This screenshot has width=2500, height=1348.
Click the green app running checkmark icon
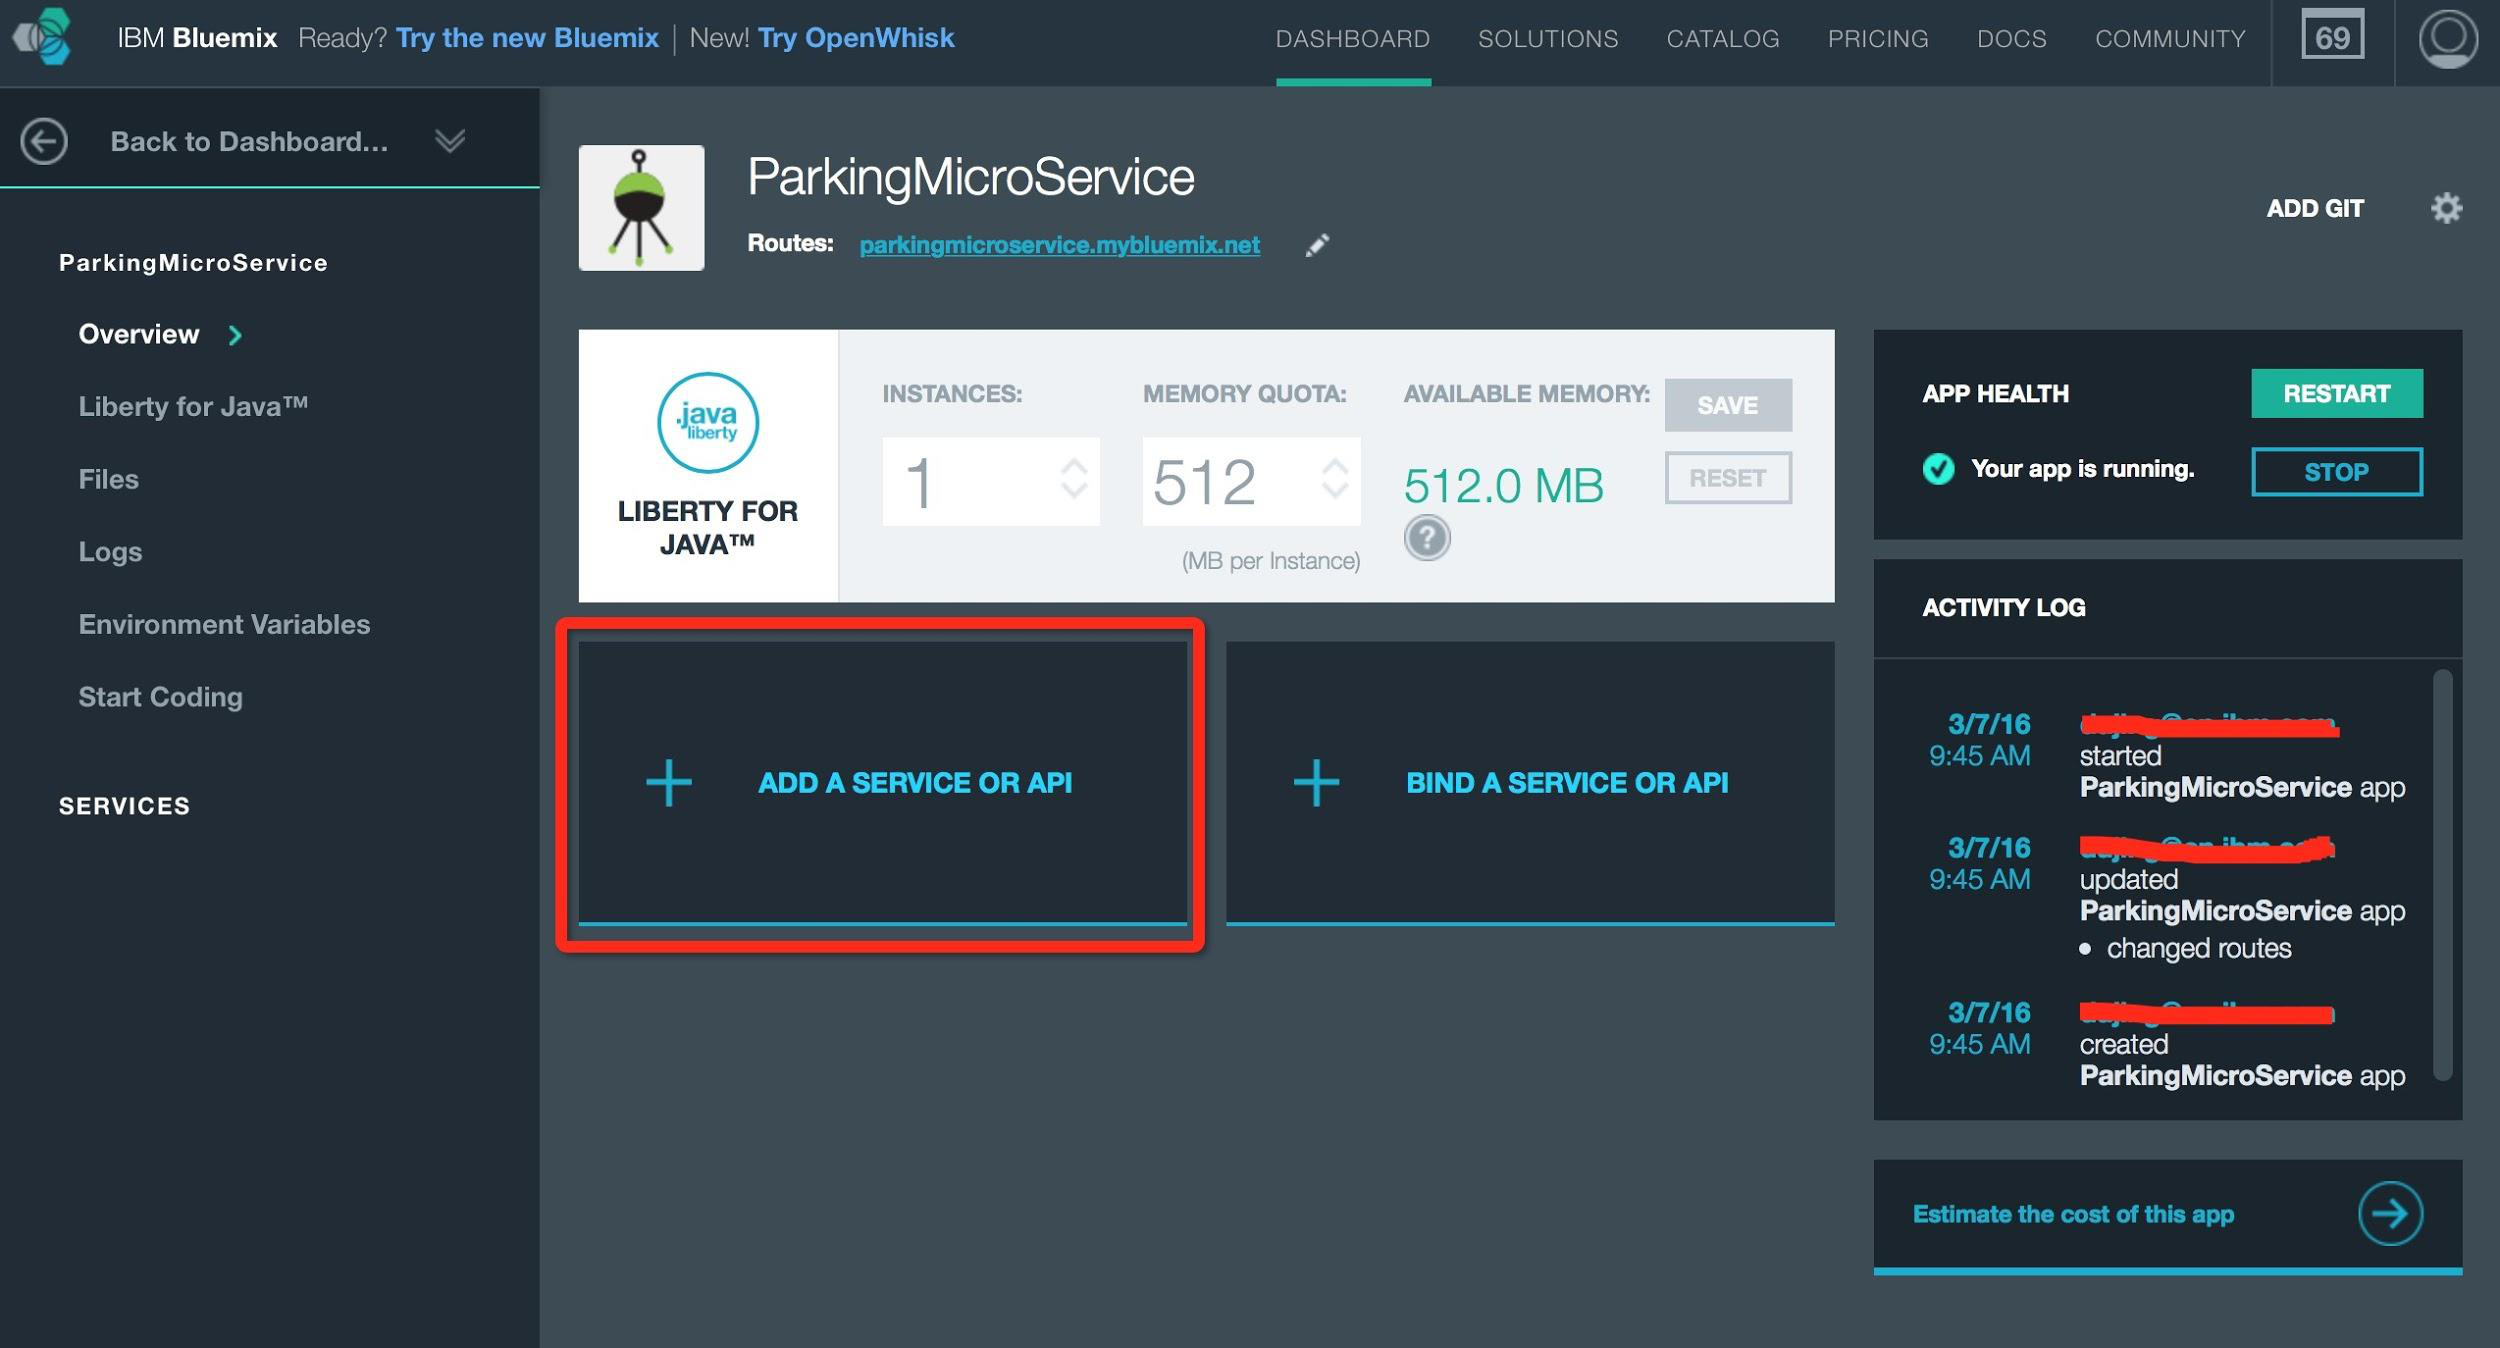click(1938, 468)
